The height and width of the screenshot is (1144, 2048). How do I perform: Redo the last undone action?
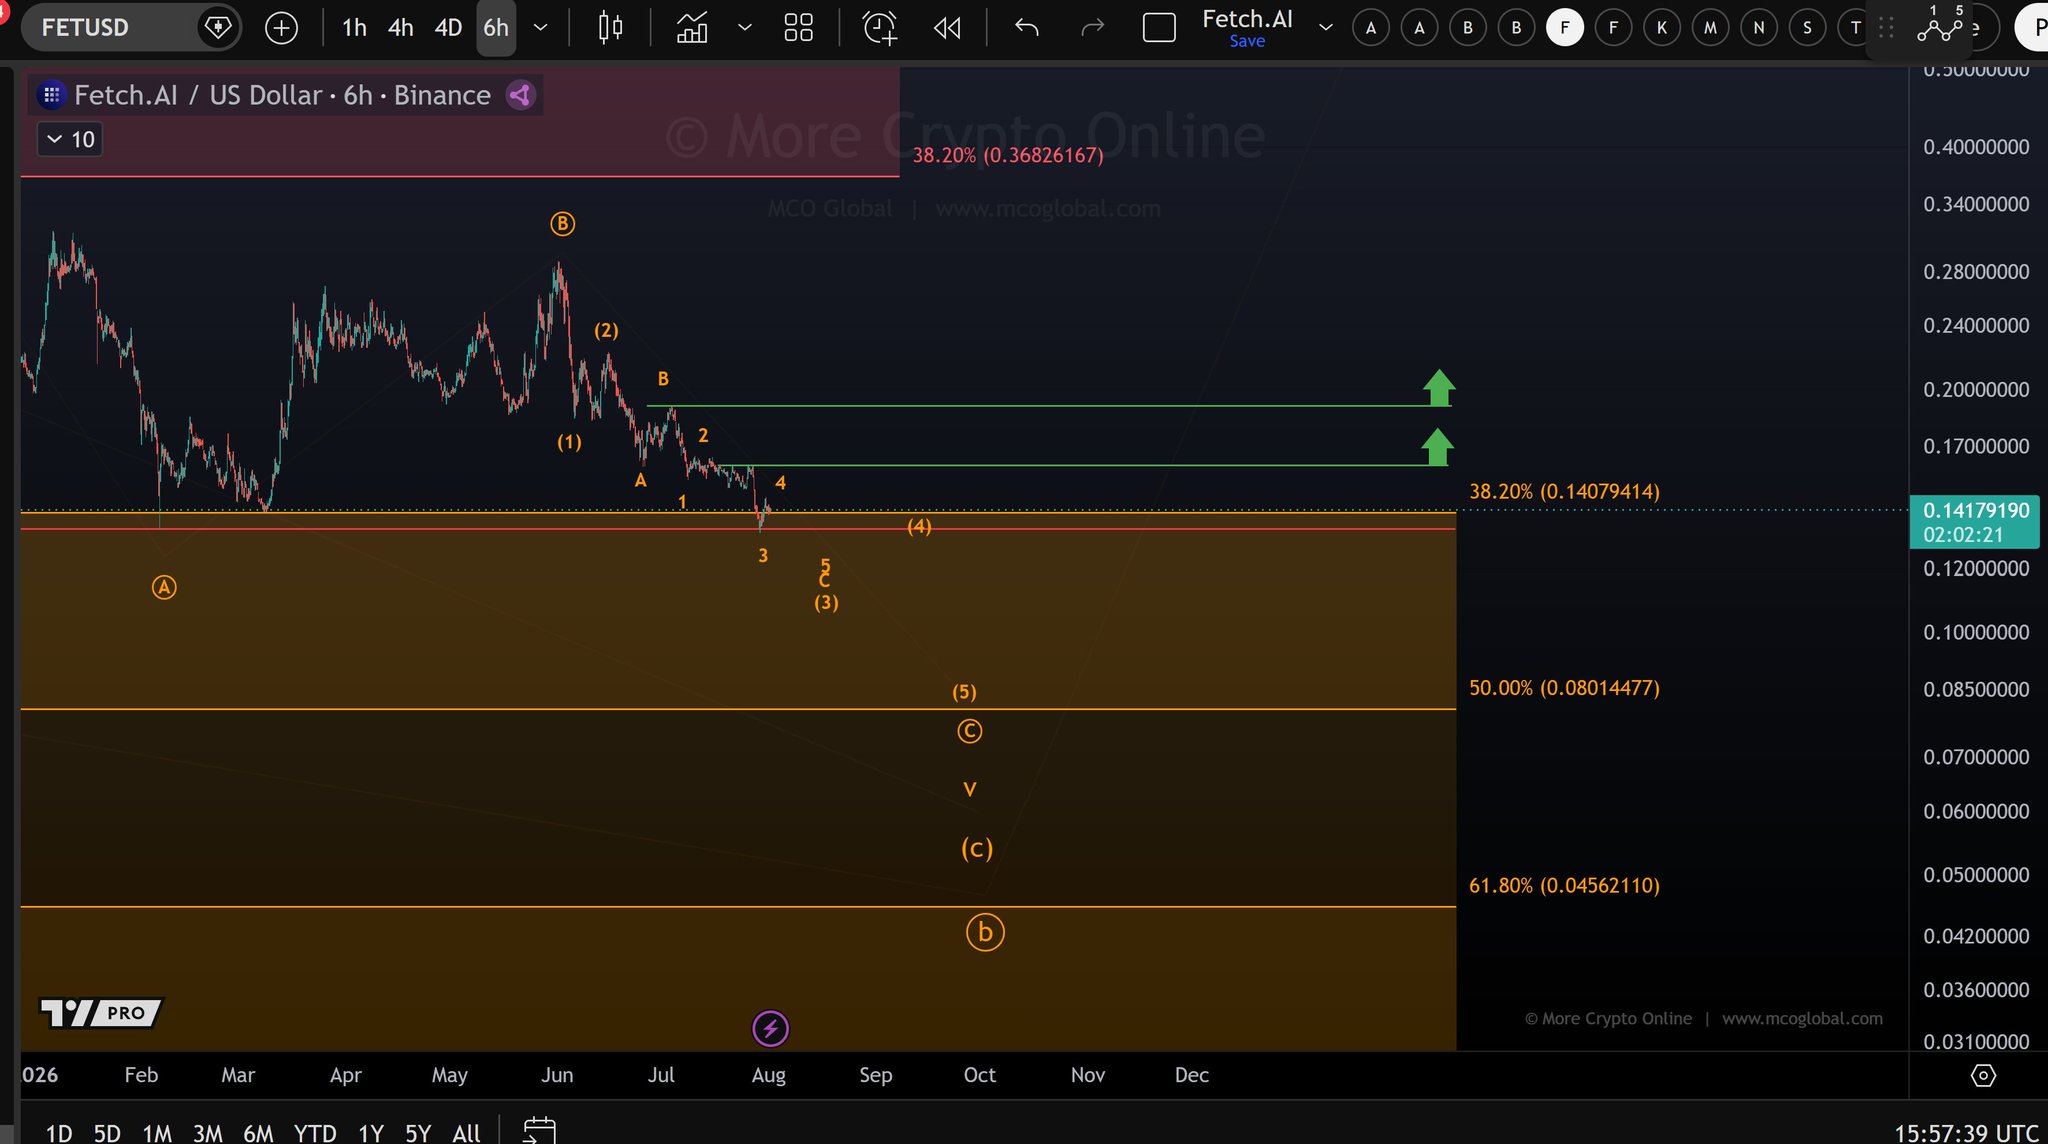[x=1093, y=27]
